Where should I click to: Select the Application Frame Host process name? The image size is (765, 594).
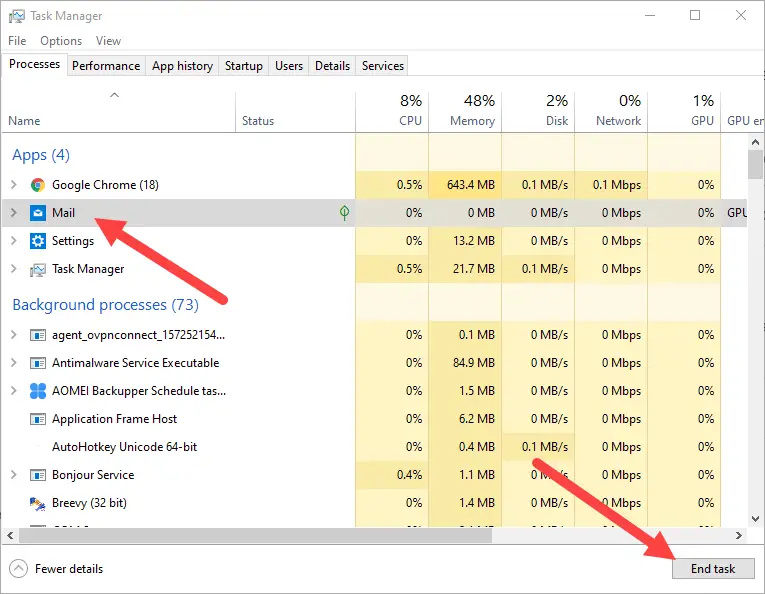tap(114, 419)
